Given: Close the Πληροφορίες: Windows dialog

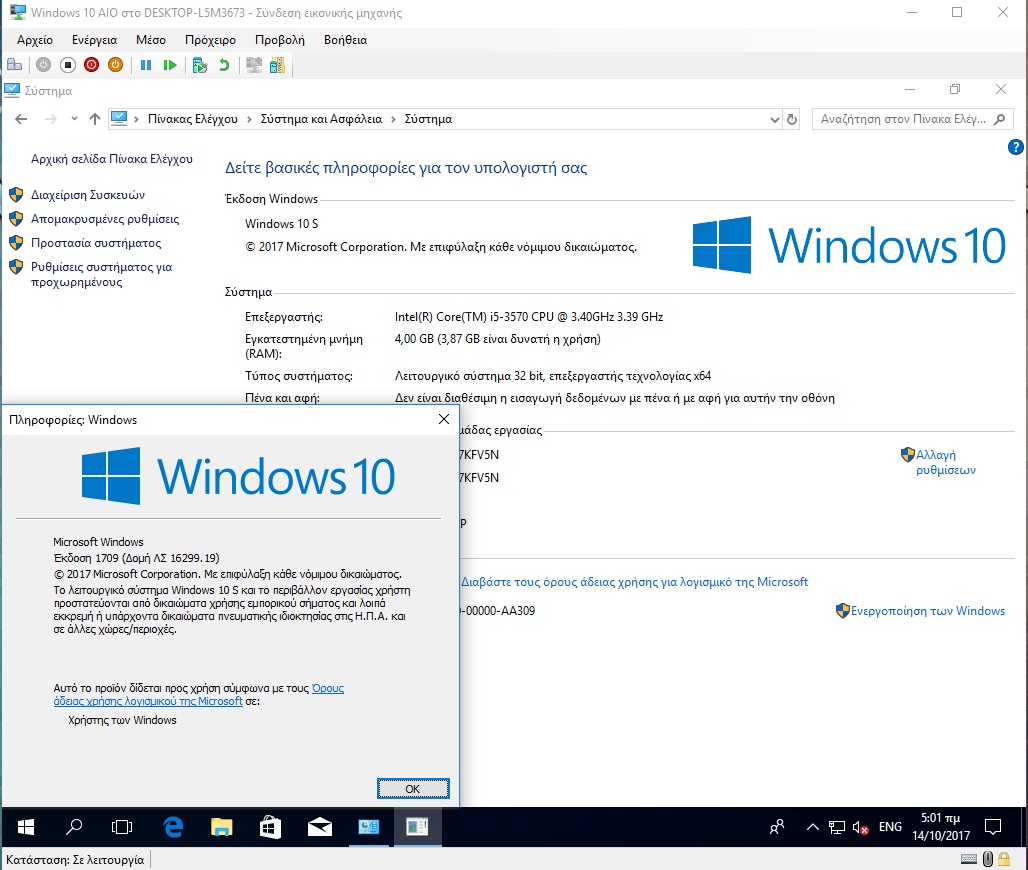Looking at the screenshot, I should 444,420.
